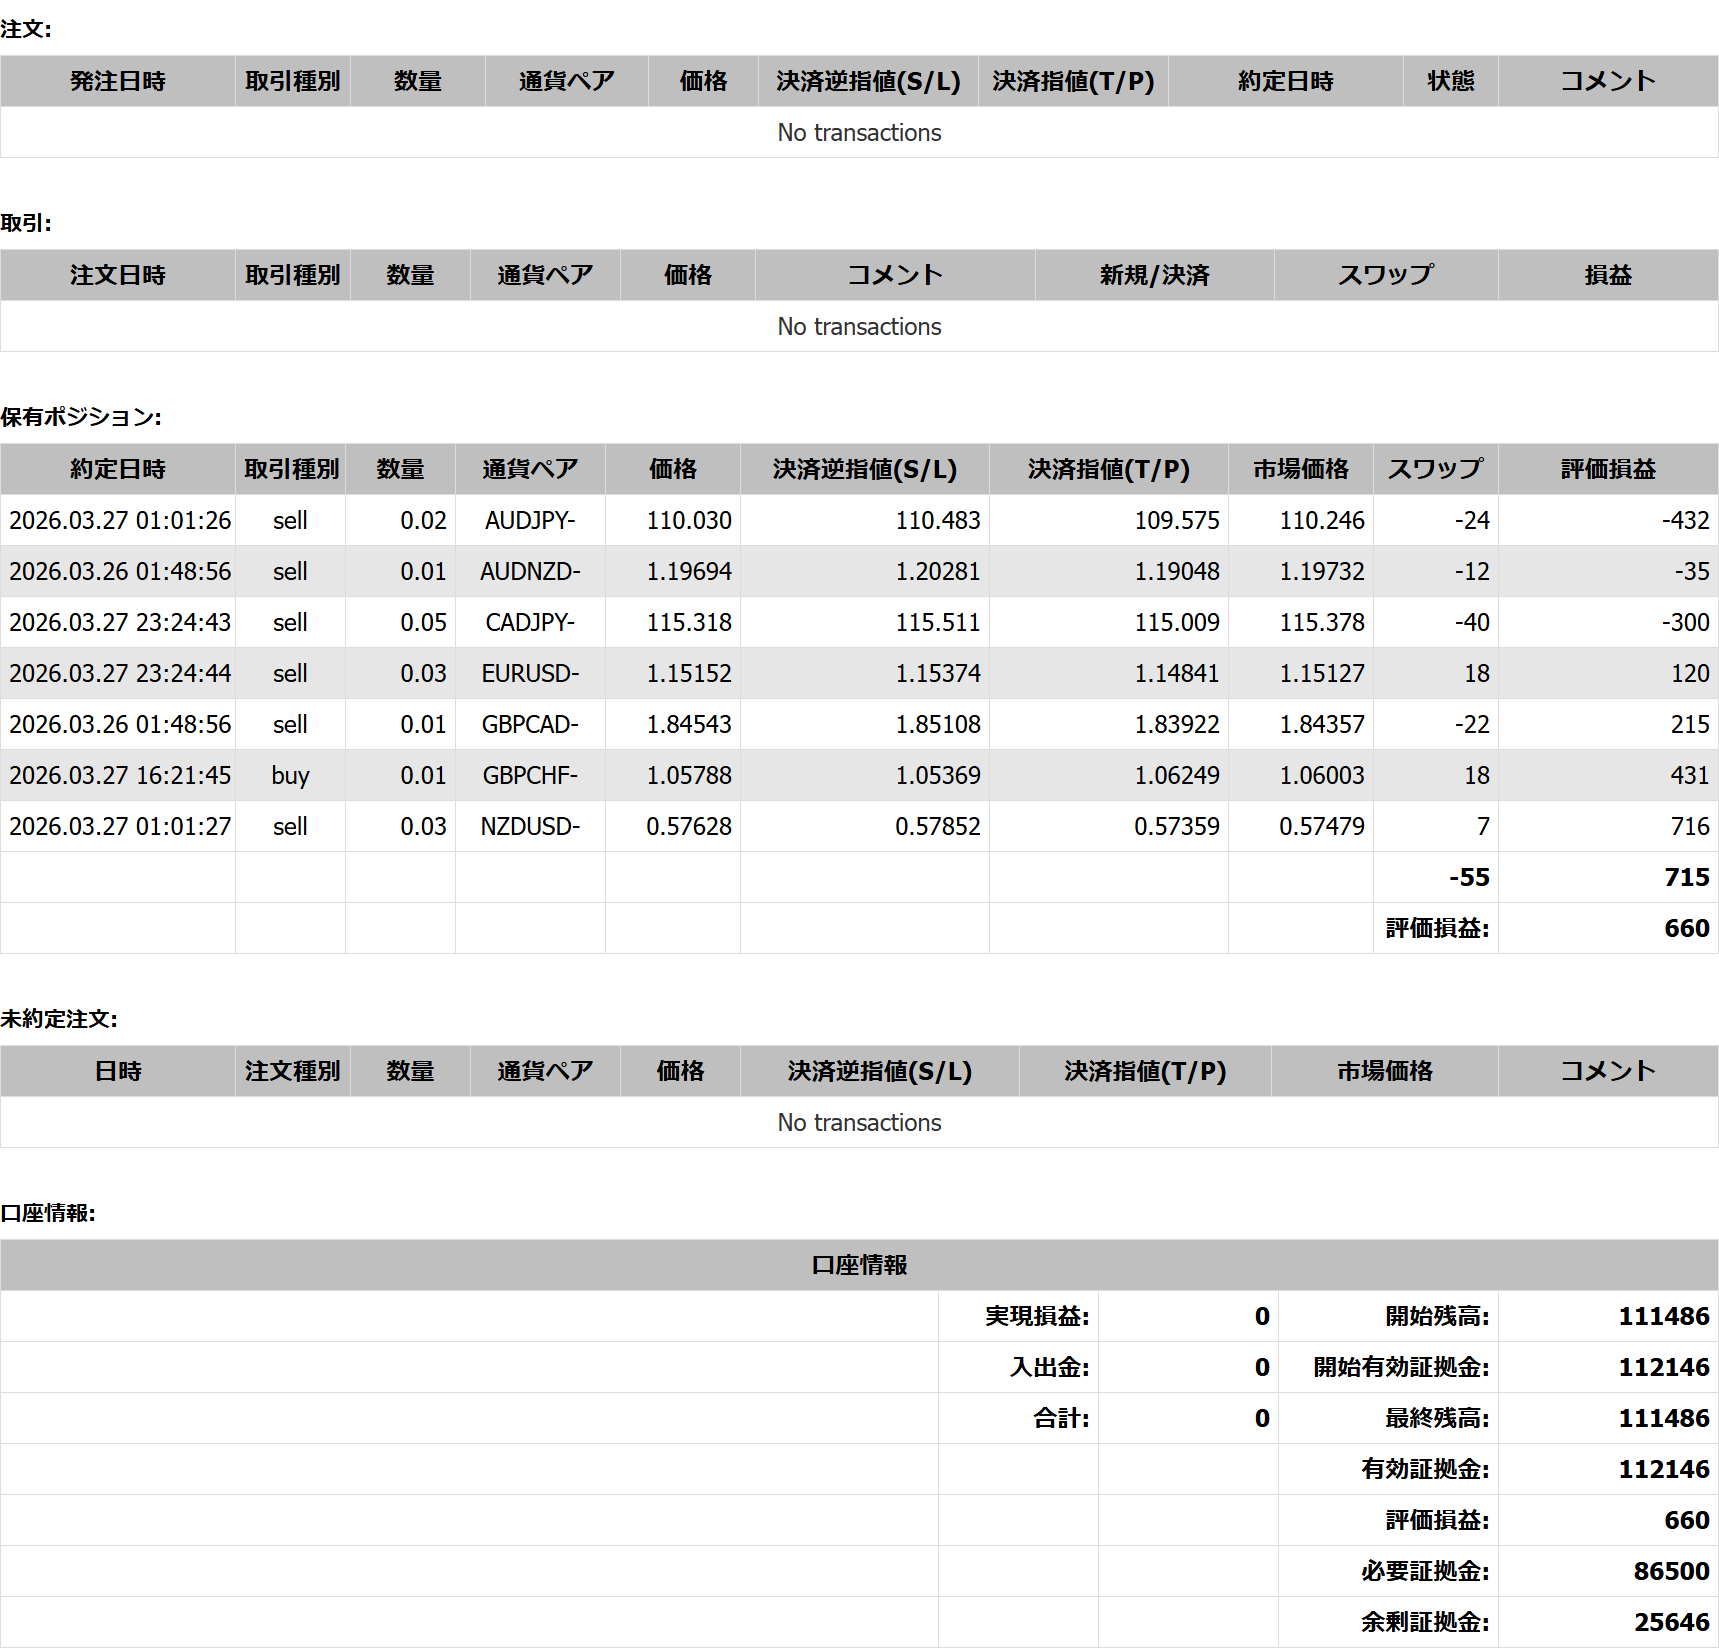Click the swap total -55 cell
Image resolution: width=1719 pixels, height=1648 pixels.
click(x=1468, y=877)
